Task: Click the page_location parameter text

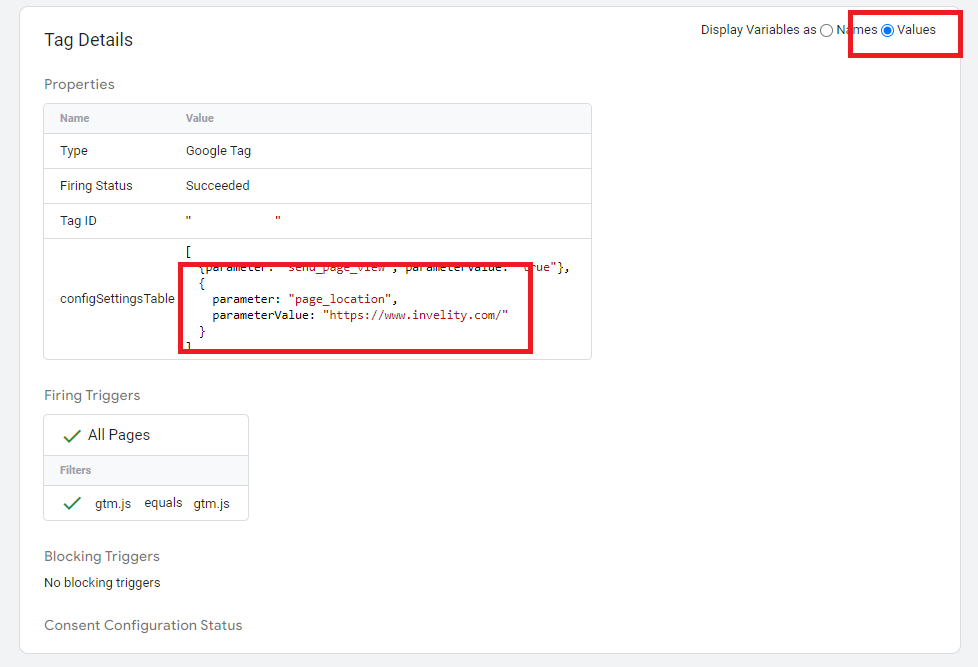Action: (340, 299)
